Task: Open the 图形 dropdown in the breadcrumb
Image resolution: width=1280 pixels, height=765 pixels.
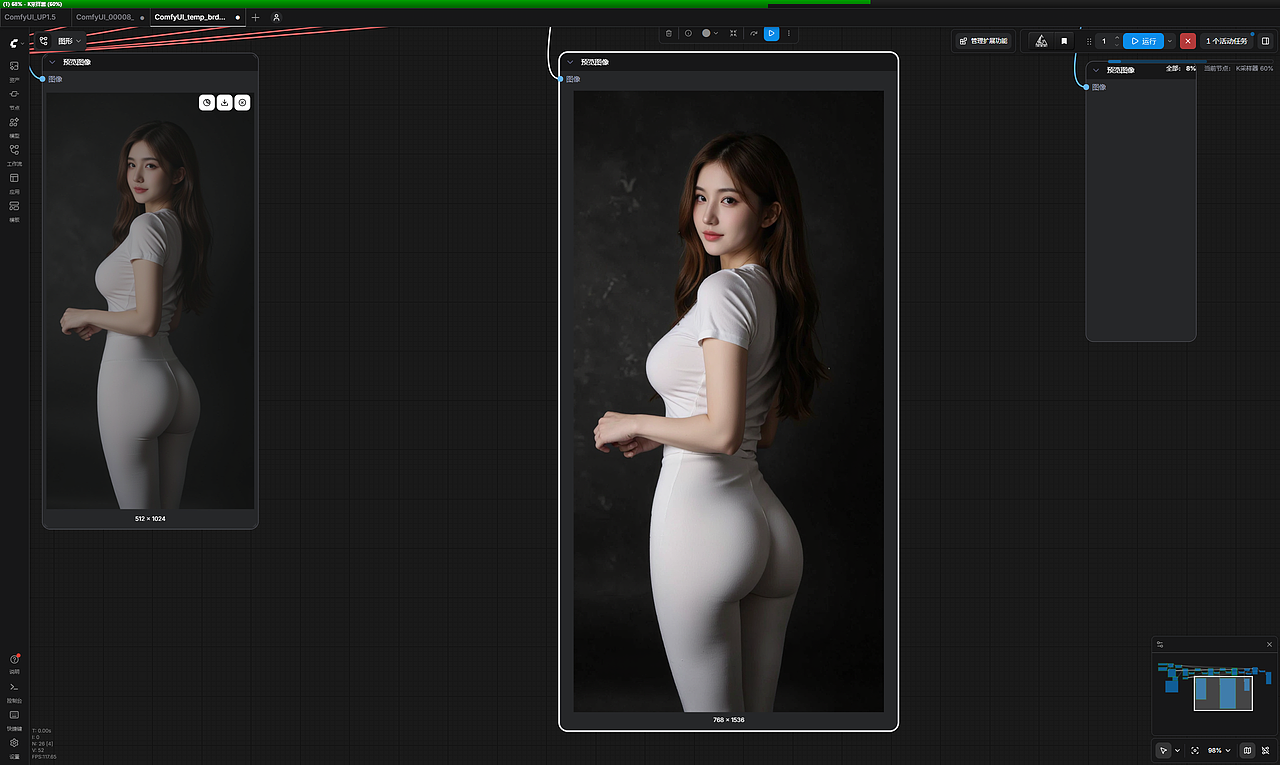Action: pos(70,41)
